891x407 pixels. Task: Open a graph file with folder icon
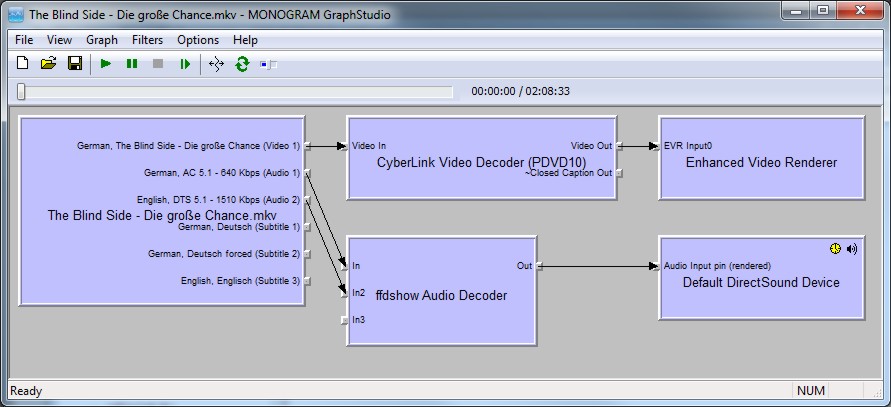48,64
